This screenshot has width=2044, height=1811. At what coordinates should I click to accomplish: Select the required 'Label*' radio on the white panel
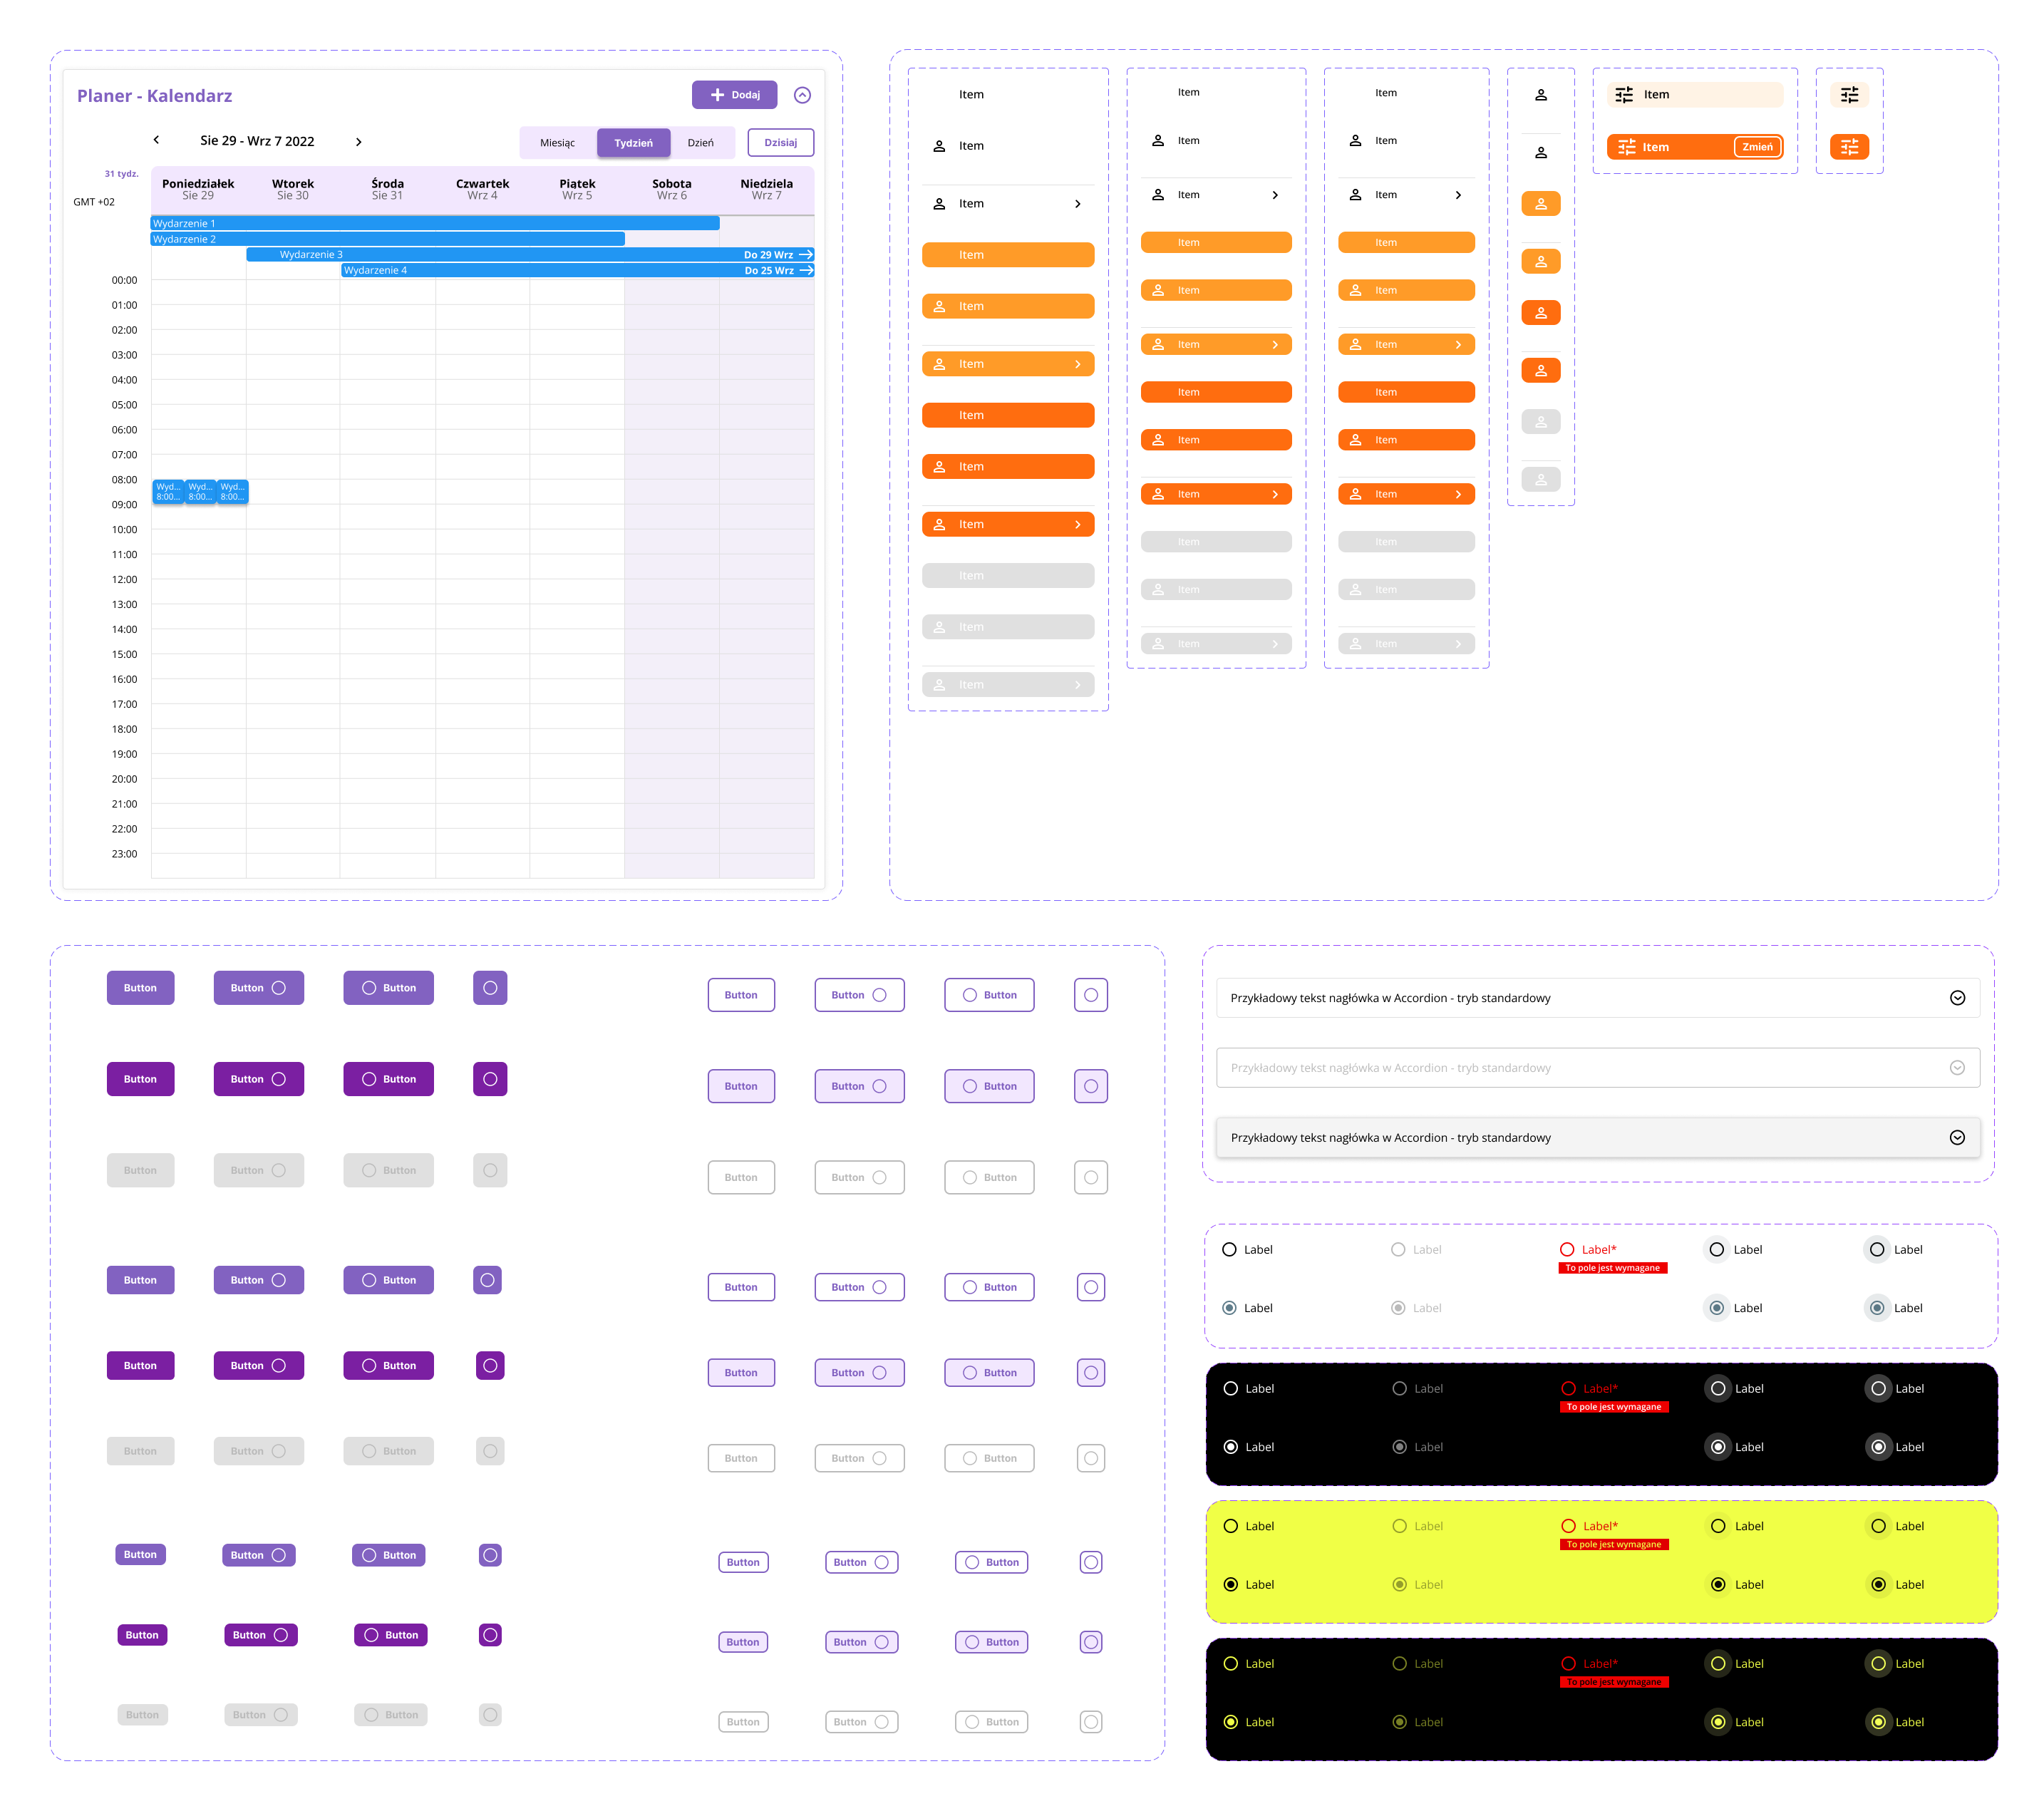pos(1567,1250)
